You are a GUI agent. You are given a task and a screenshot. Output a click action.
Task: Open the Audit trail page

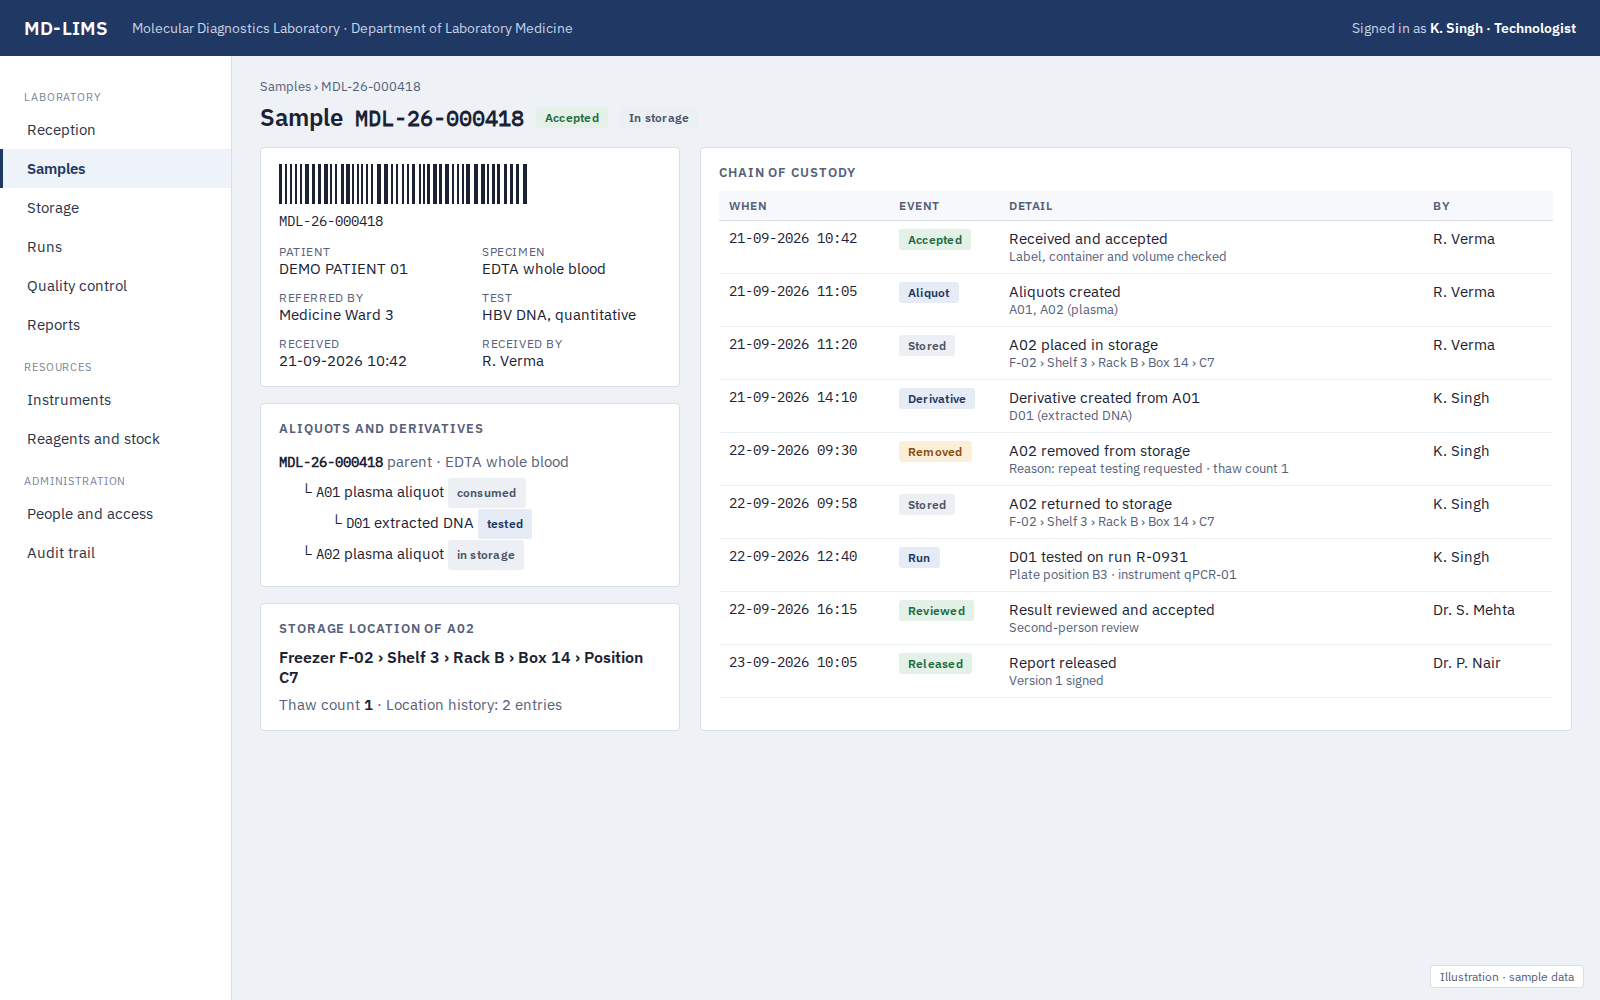pos(115,553)
